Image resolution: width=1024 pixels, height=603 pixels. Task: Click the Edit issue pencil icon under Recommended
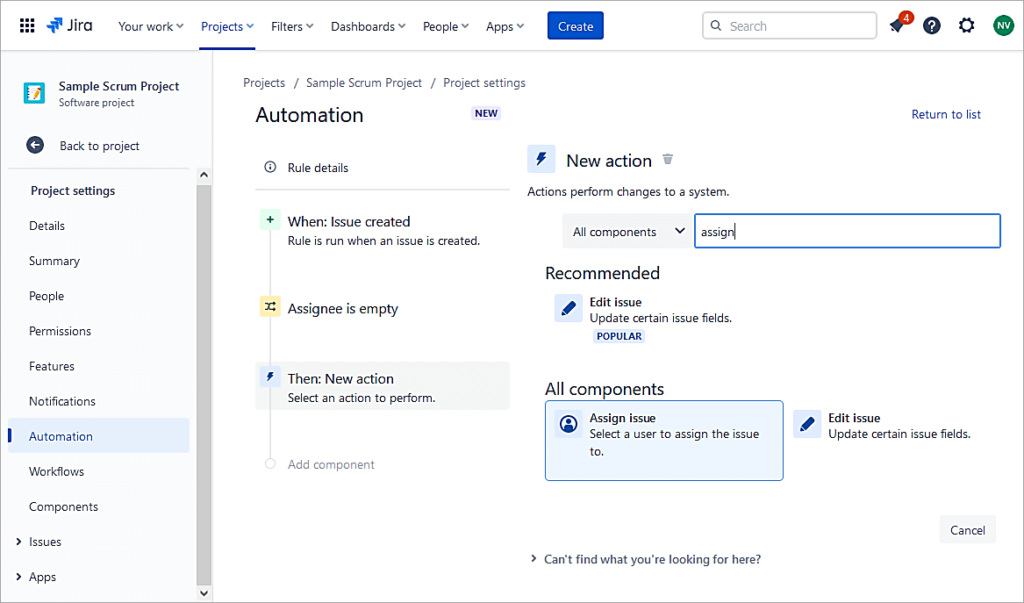[568, 309]
